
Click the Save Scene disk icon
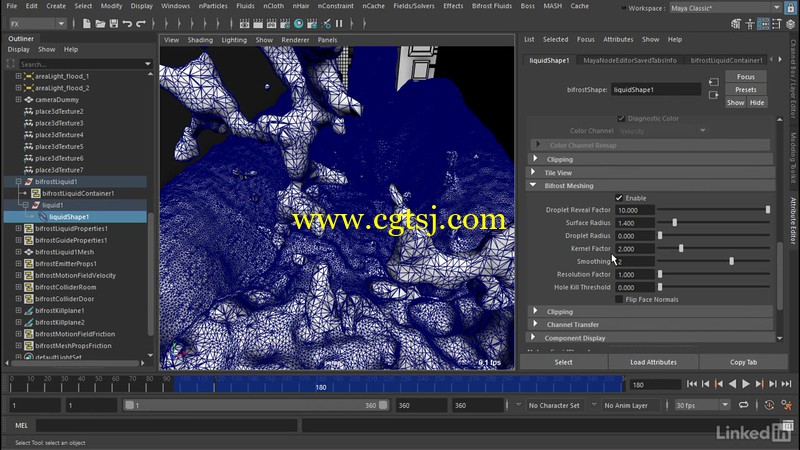(114, 24)
